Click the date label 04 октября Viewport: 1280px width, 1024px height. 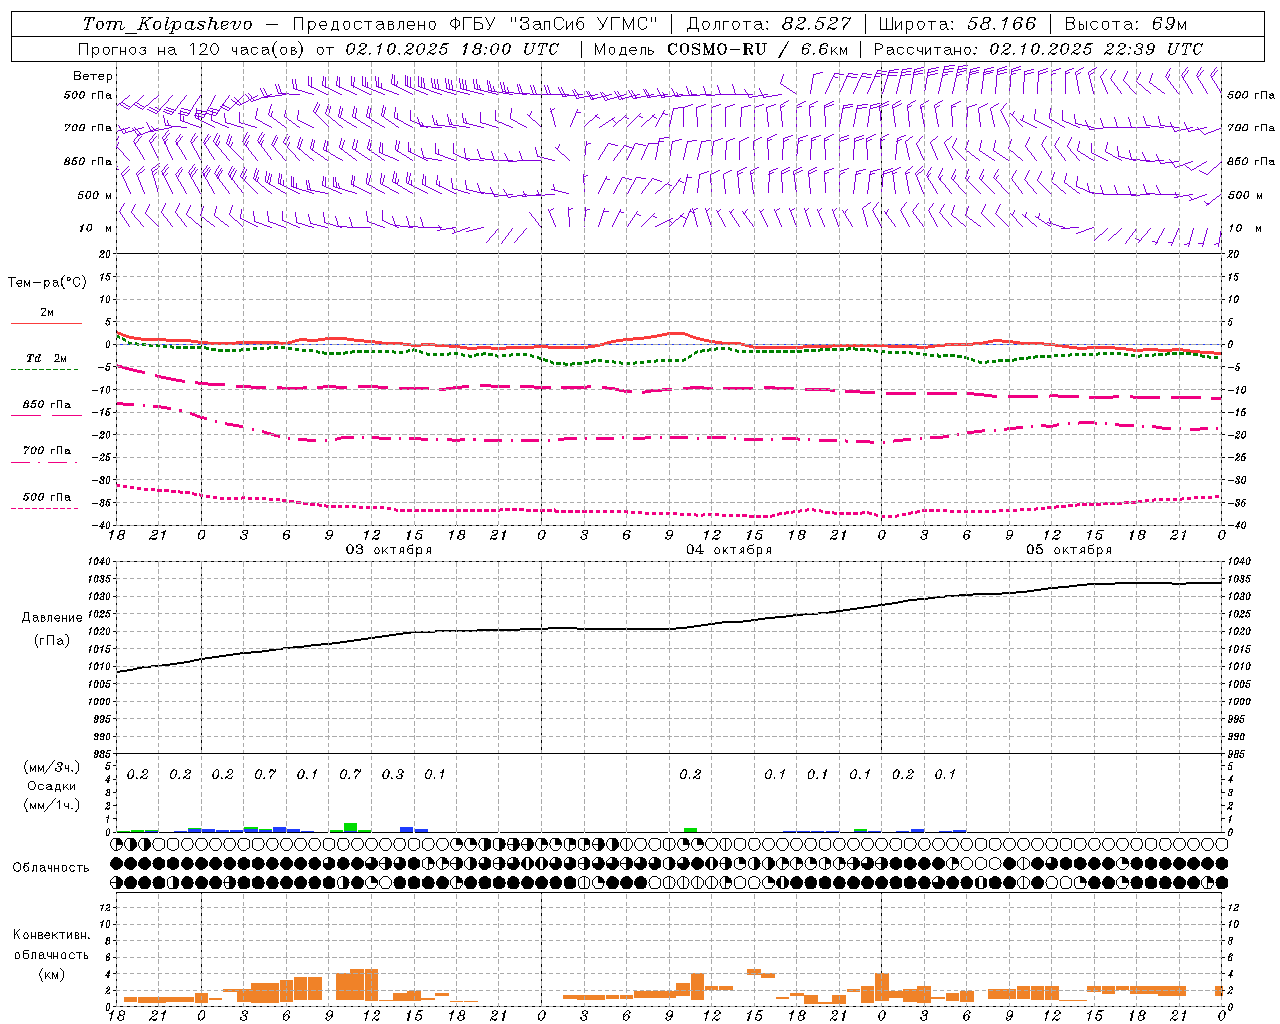point(729,550)
